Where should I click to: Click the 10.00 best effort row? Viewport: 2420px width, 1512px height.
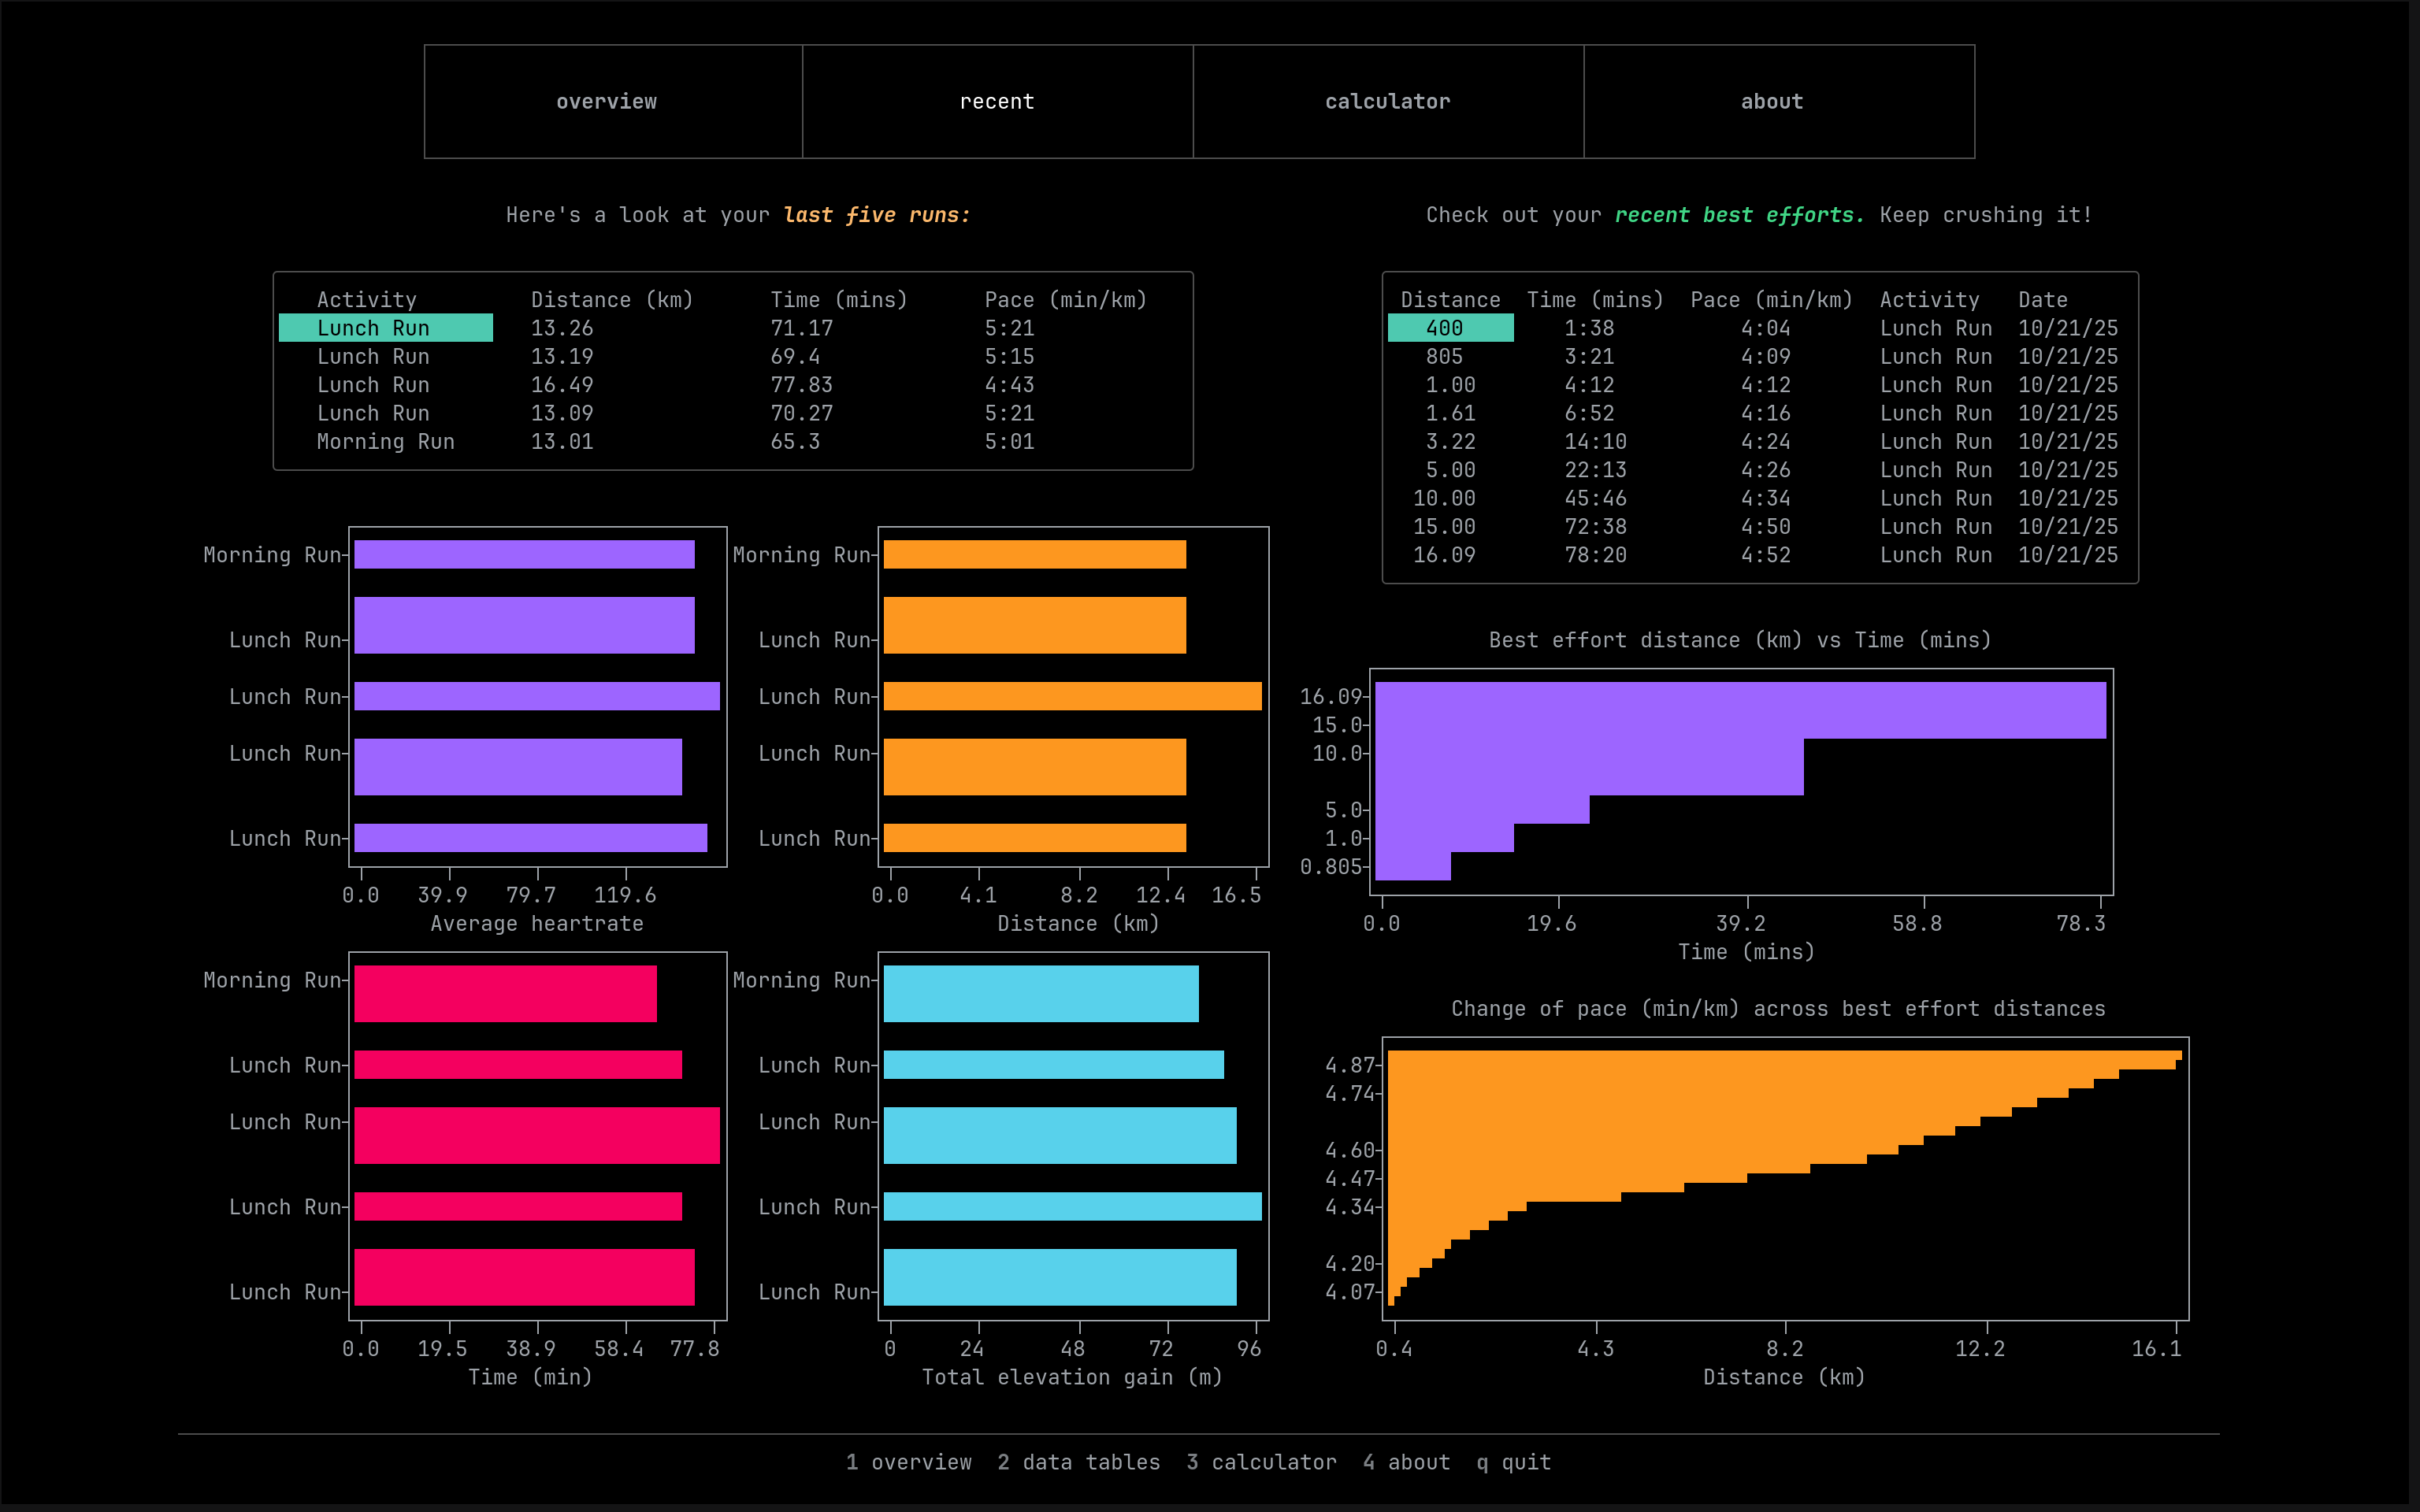click(x=1444, y=498)
